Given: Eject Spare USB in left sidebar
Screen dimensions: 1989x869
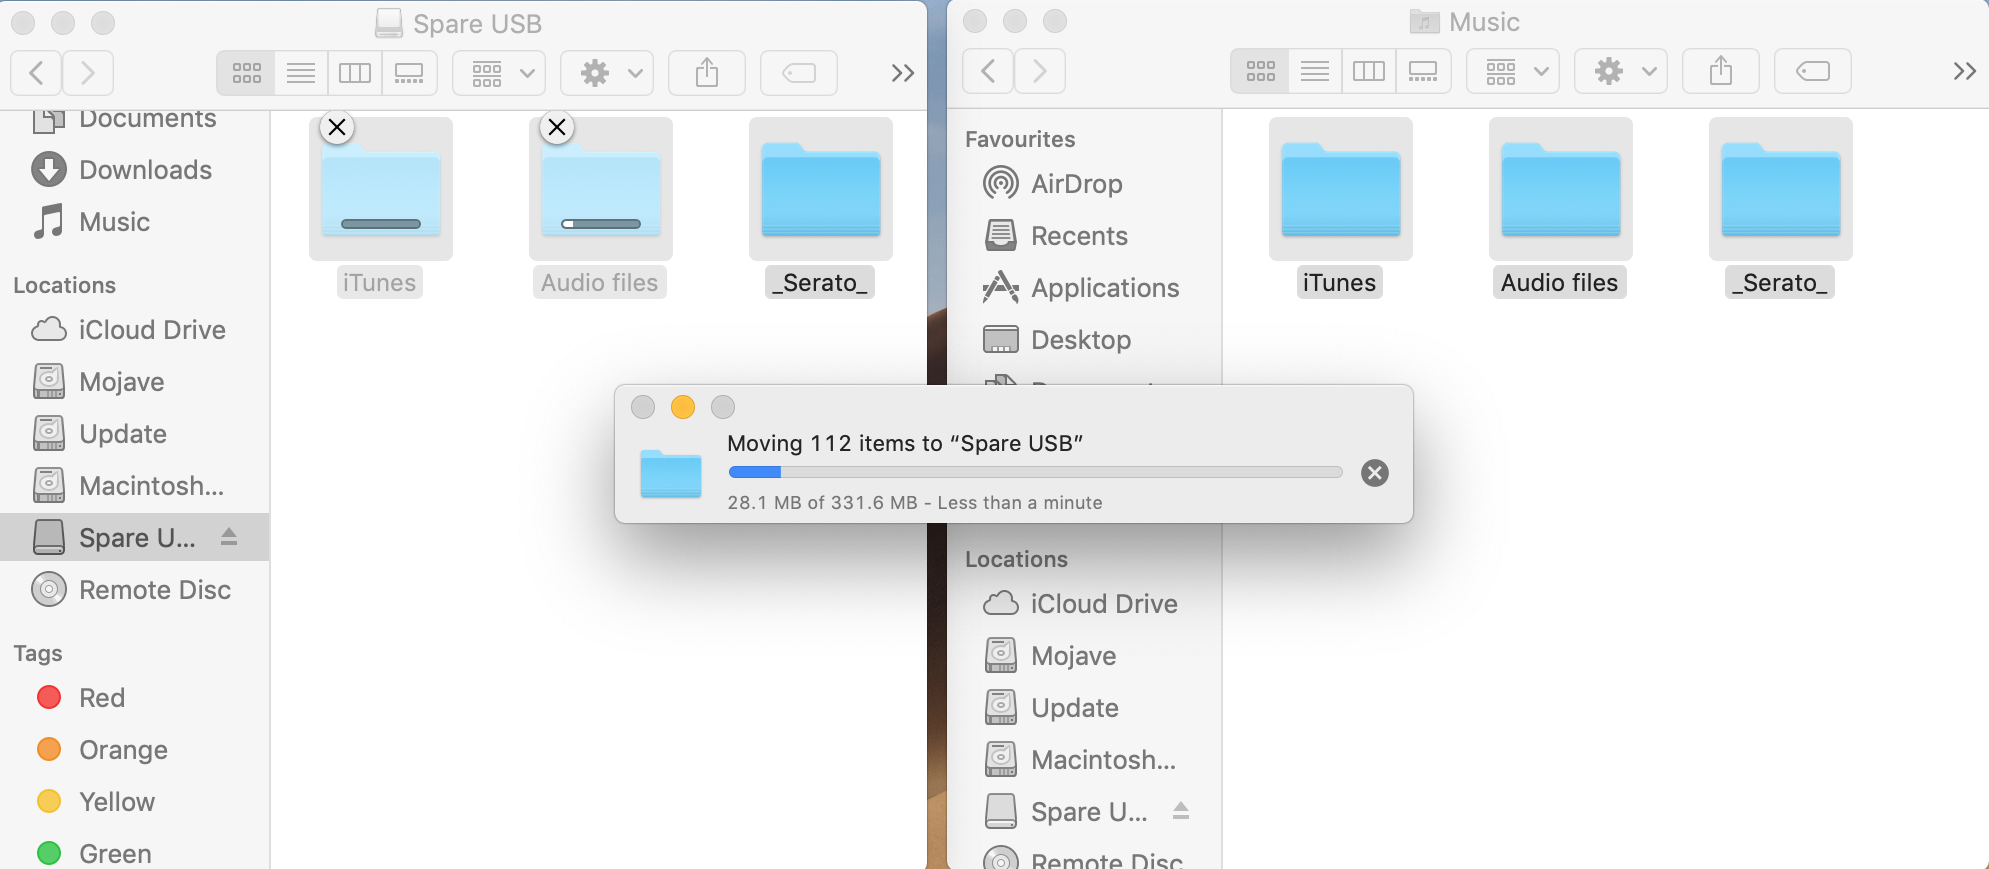Looking at the screenshot, I should tap(229, 537).
